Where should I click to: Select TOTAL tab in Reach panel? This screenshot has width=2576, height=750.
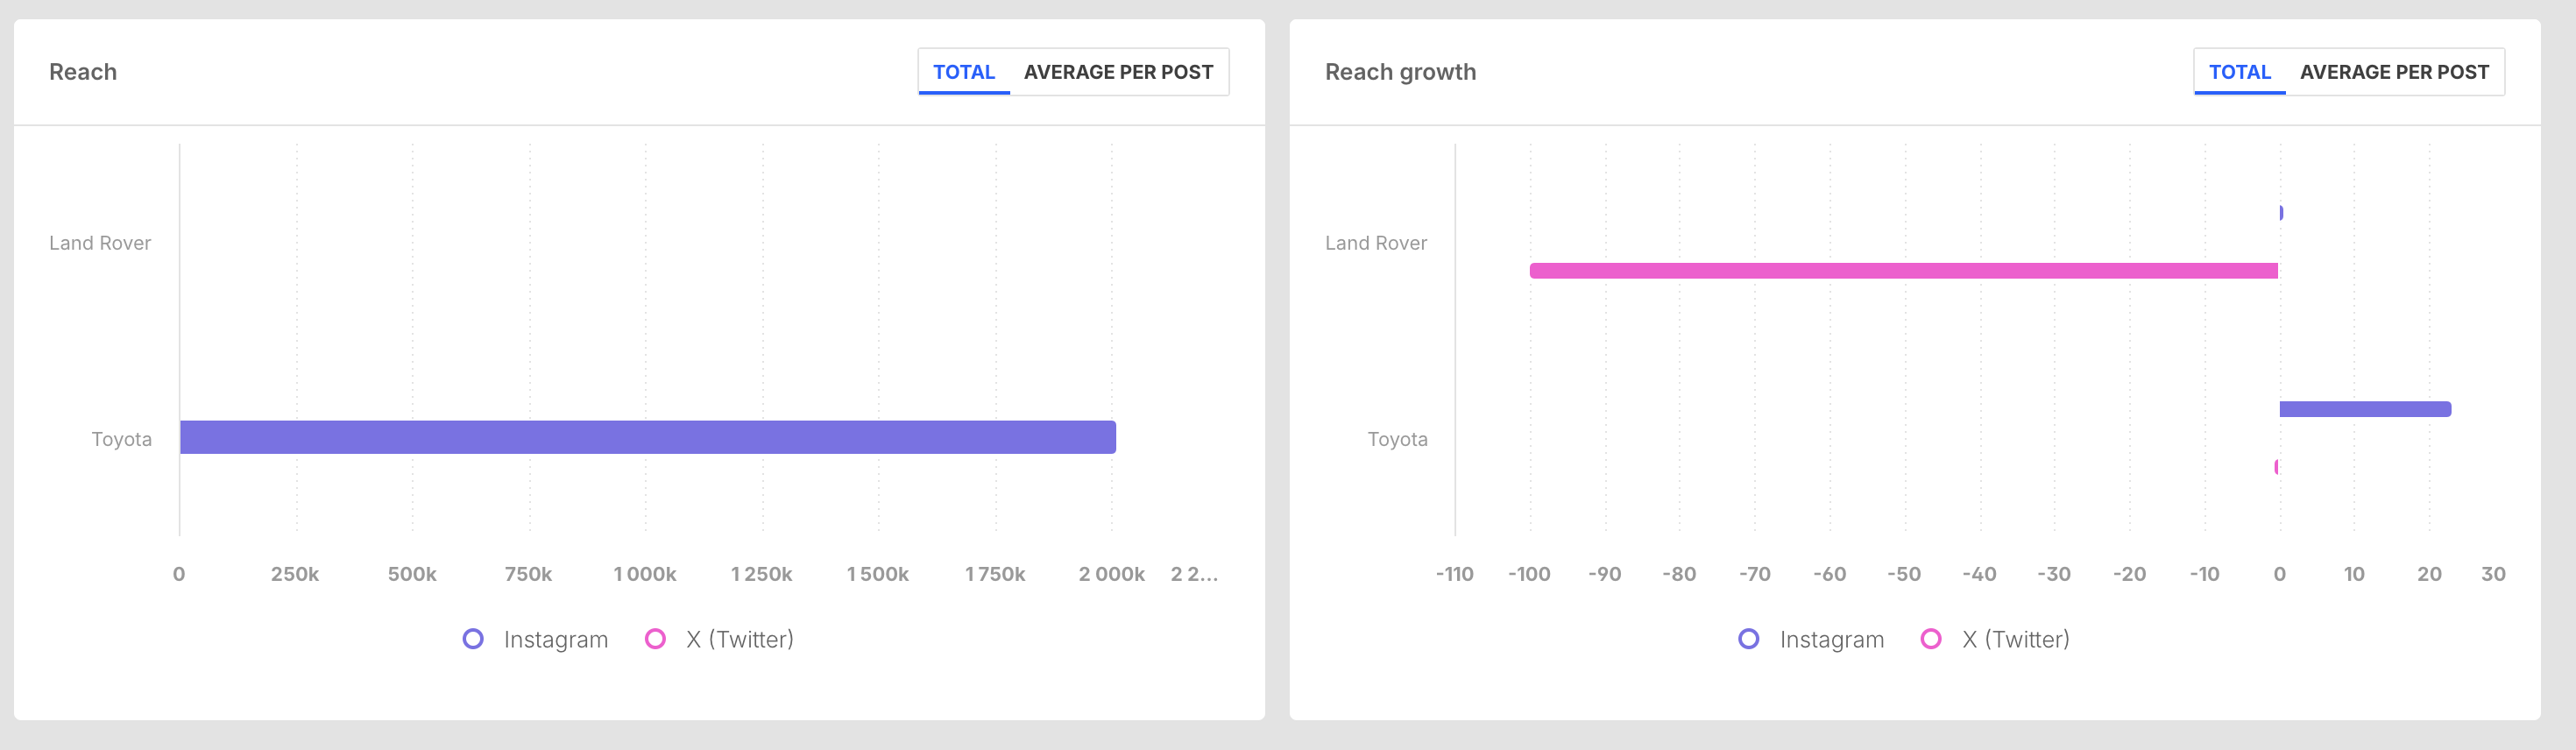coord(964,72)
